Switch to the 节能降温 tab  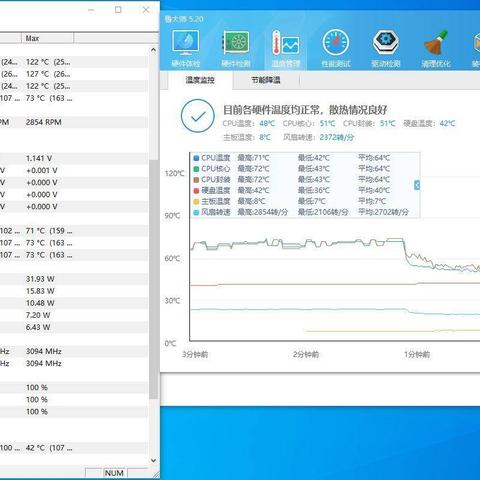point(266,80)
